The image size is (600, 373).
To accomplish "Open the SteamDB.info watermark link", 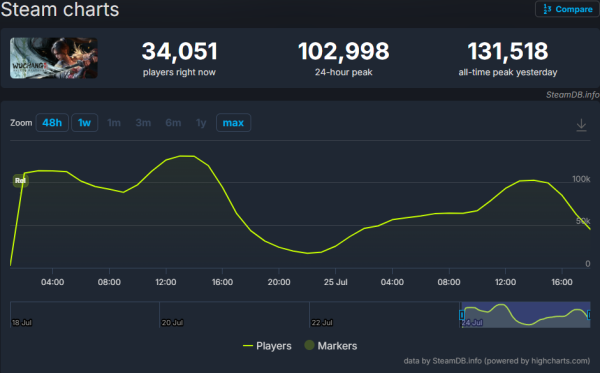I will (572, 94).
